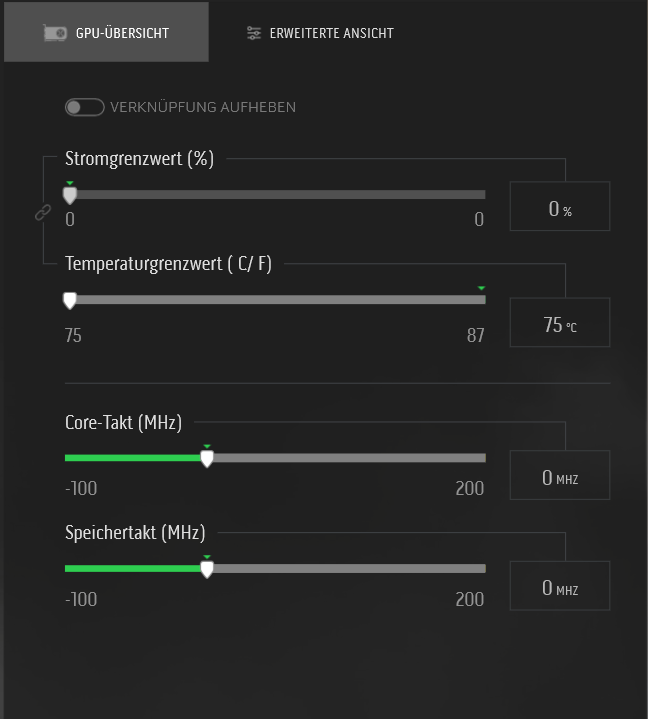Viewport: 648px width, 719px height.
Task: Click green marker above Temperaturgrenzwert slider end
Action: point(481,288)
